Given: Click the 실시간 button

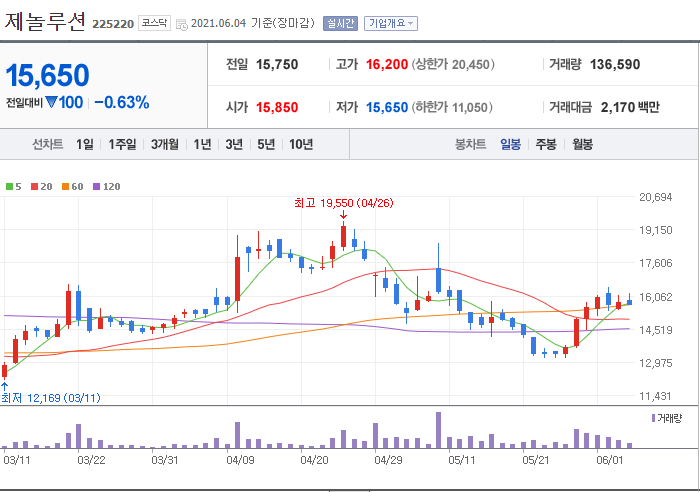Looking at the screenshot, I should pyautogui.click(x=340, y=23).
